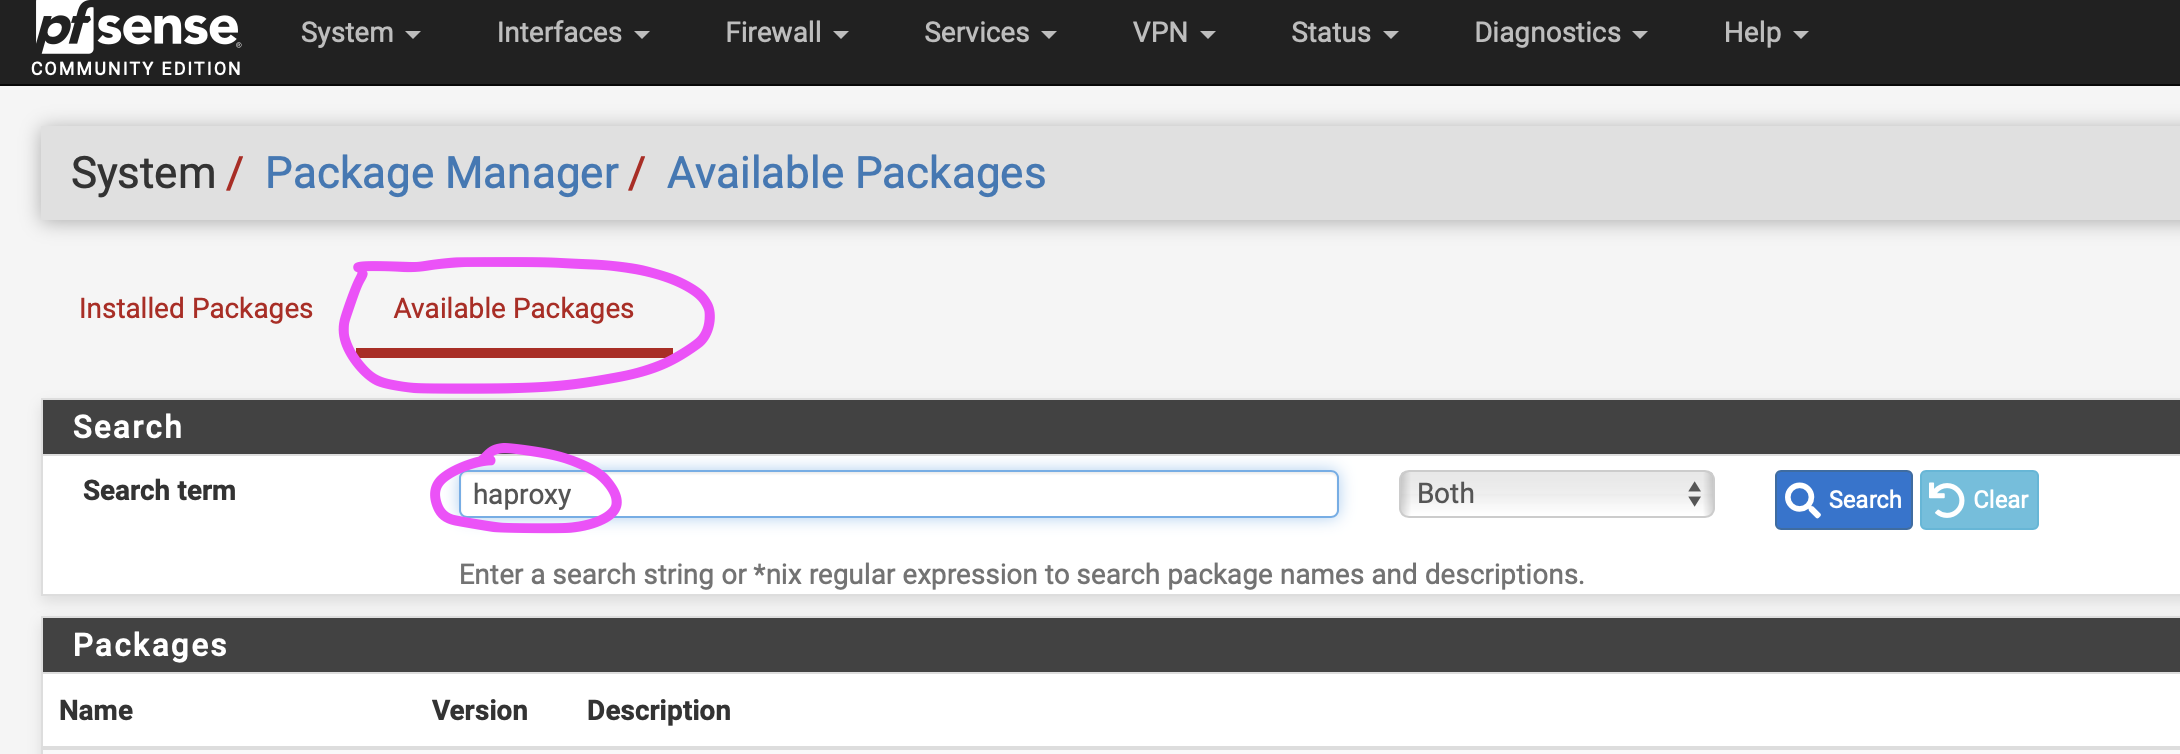
Task: Click the magnifier icon in Search button
Action: 1802,499
